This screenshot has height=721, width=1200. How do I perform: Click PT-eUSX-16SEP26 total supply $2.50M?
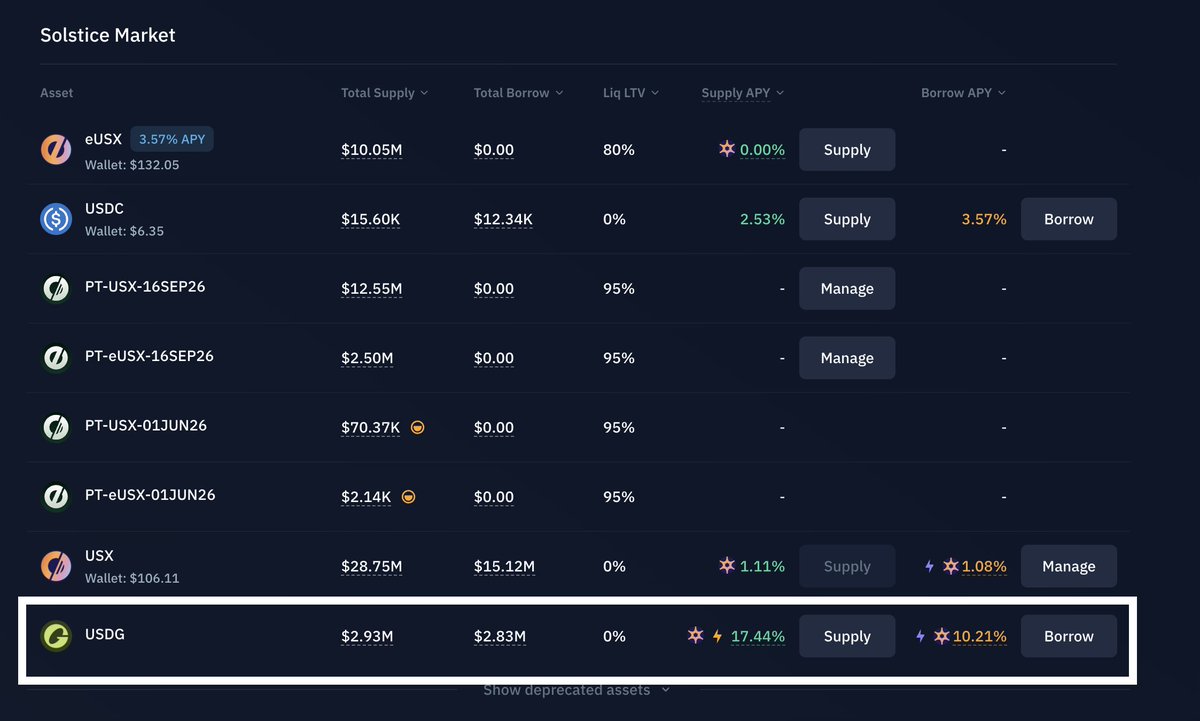coord(367,358)
